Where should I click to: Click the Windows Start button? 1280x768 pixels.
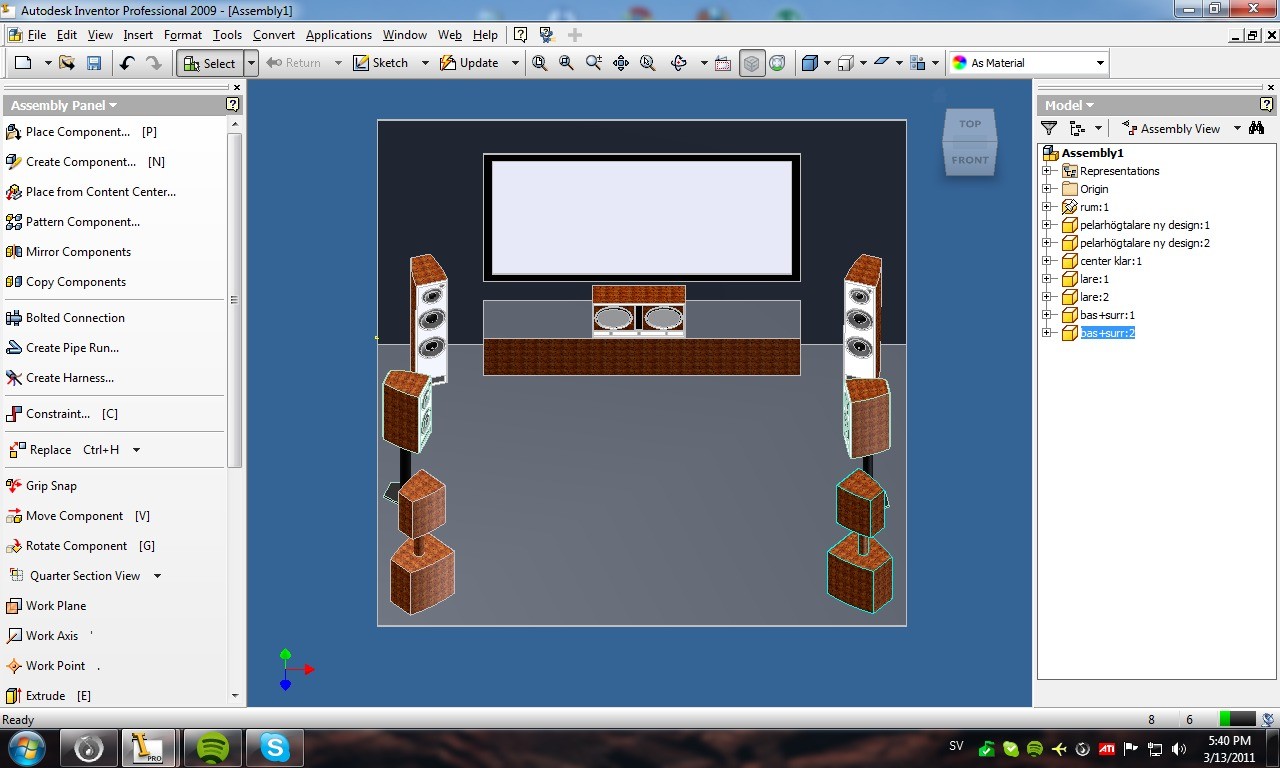pos(25,747)
